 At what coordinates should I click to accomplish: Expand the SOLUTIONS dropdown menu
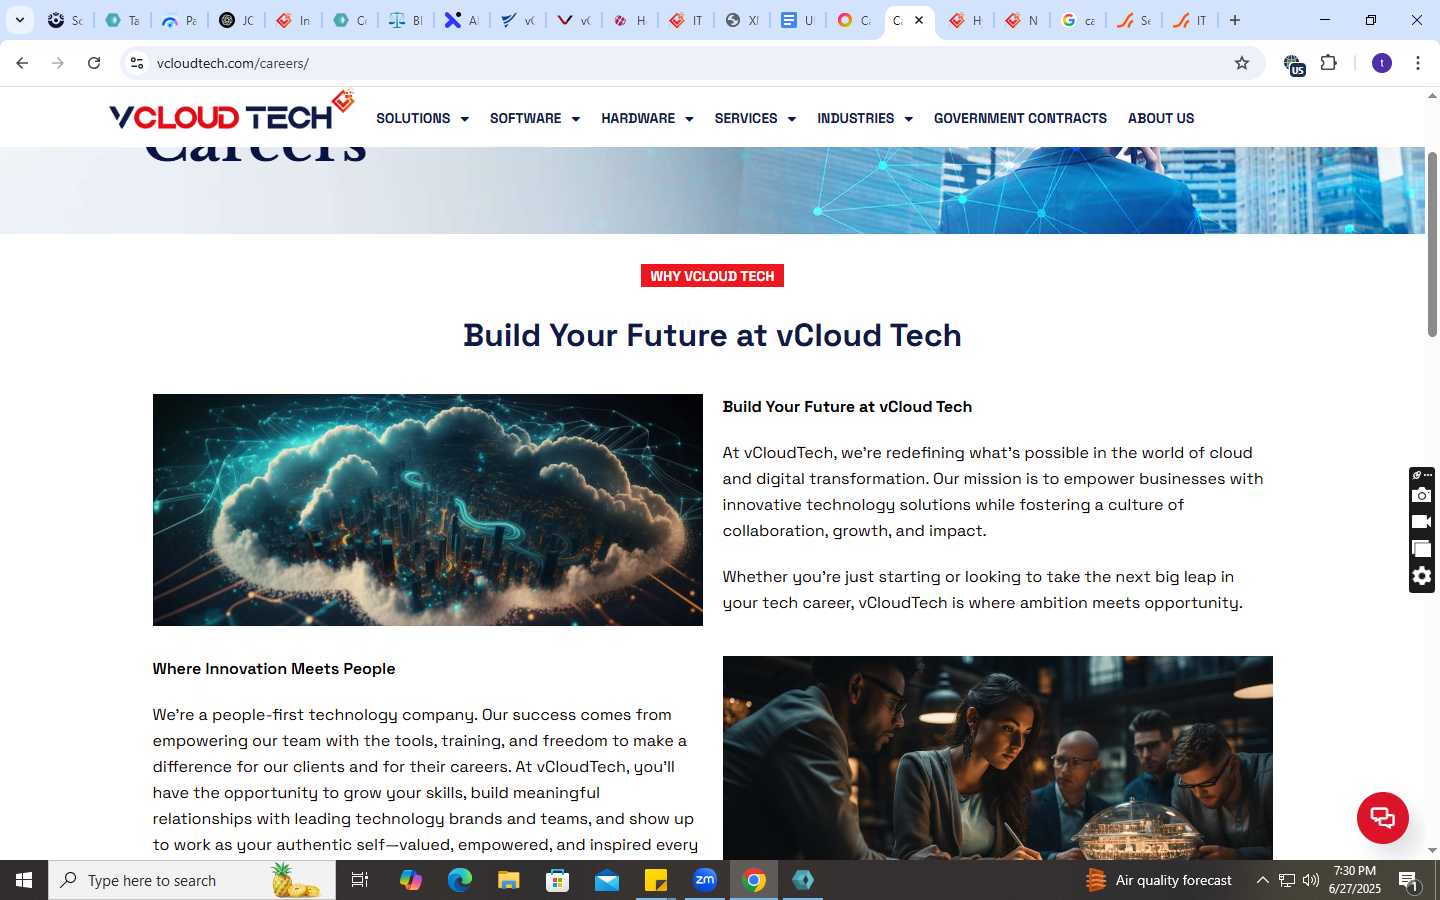pos(422,118)
